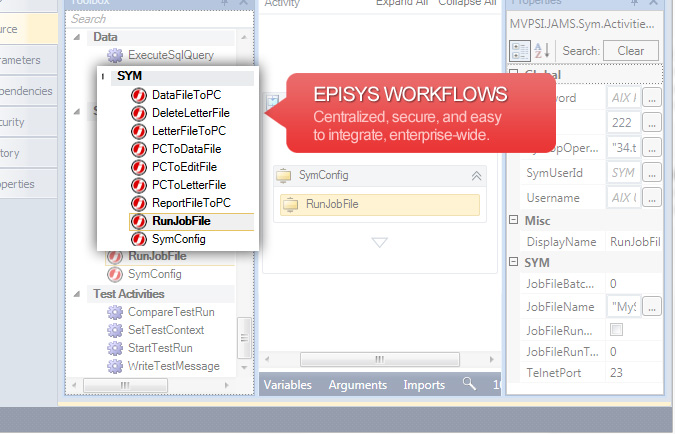The height and width of the screenshot is (434, 675).
Task: Click the SymUserId value field
Action: (624, 173)
